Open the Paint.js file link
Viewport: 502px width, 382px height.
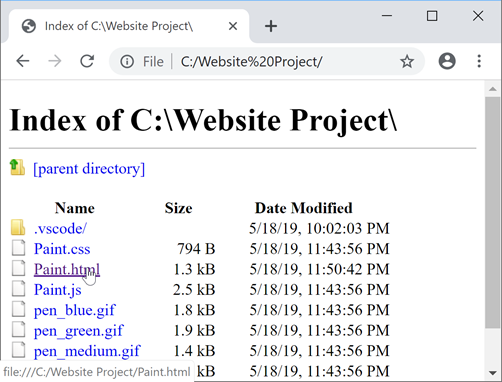(58, 290)
